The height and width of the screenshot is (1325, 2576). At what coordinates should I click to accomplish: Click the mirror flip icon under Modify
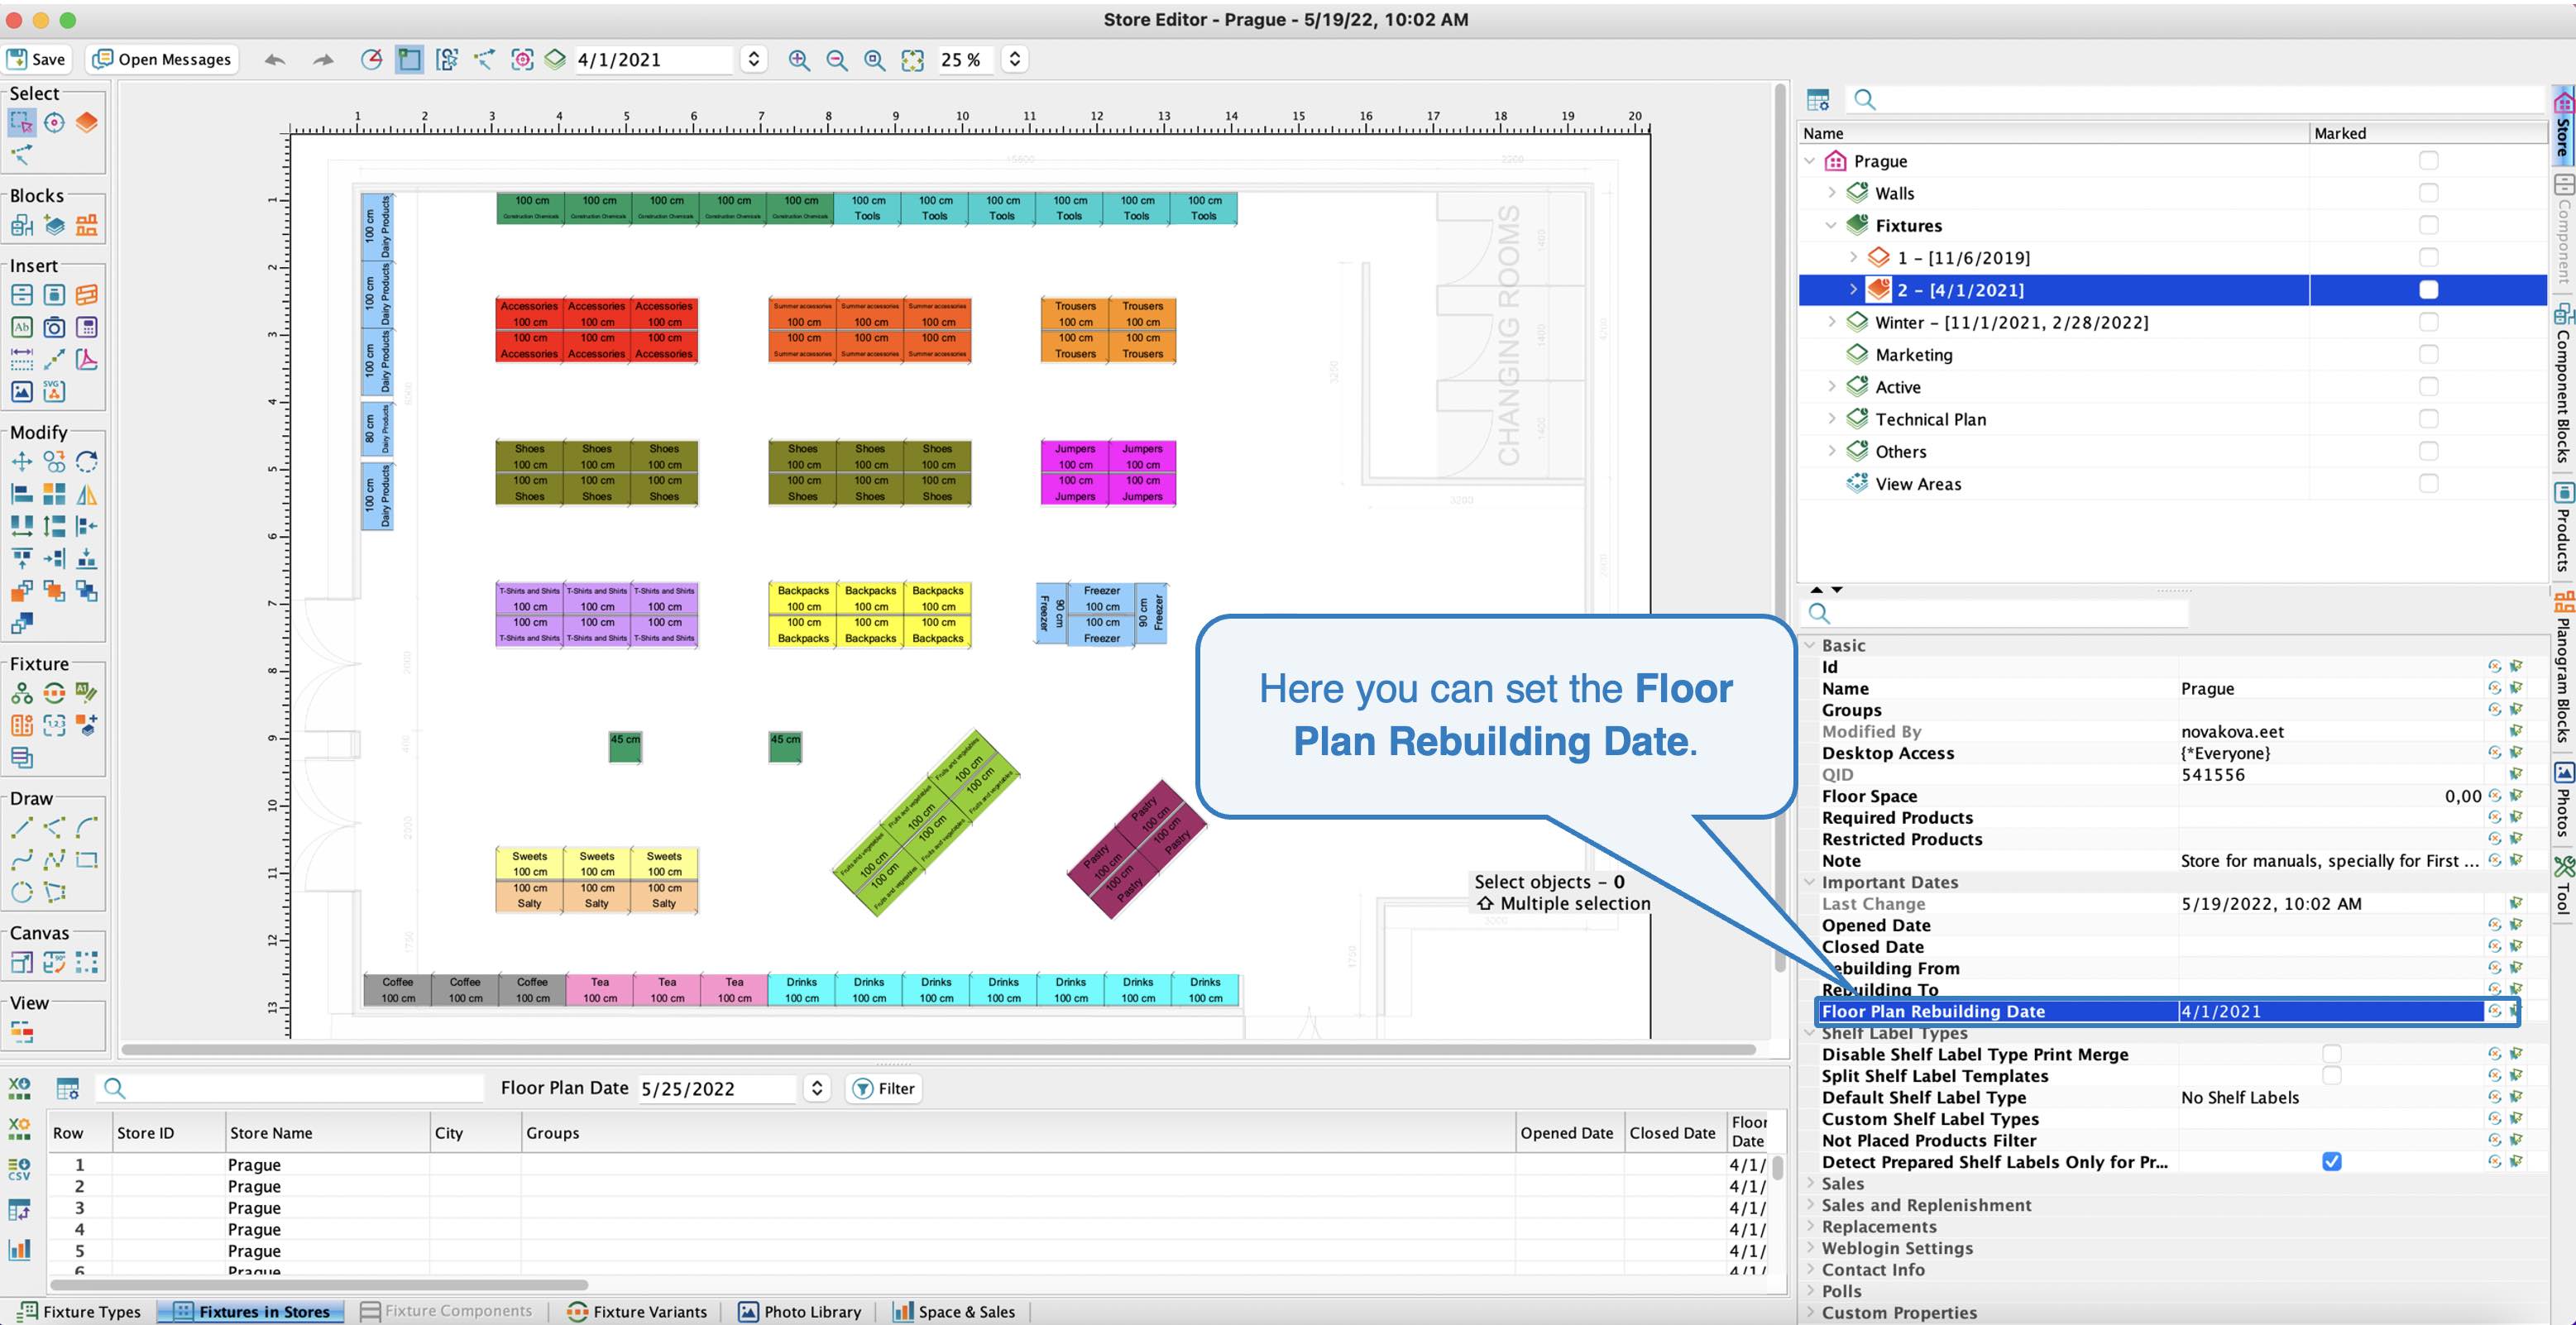click(87, 494)
